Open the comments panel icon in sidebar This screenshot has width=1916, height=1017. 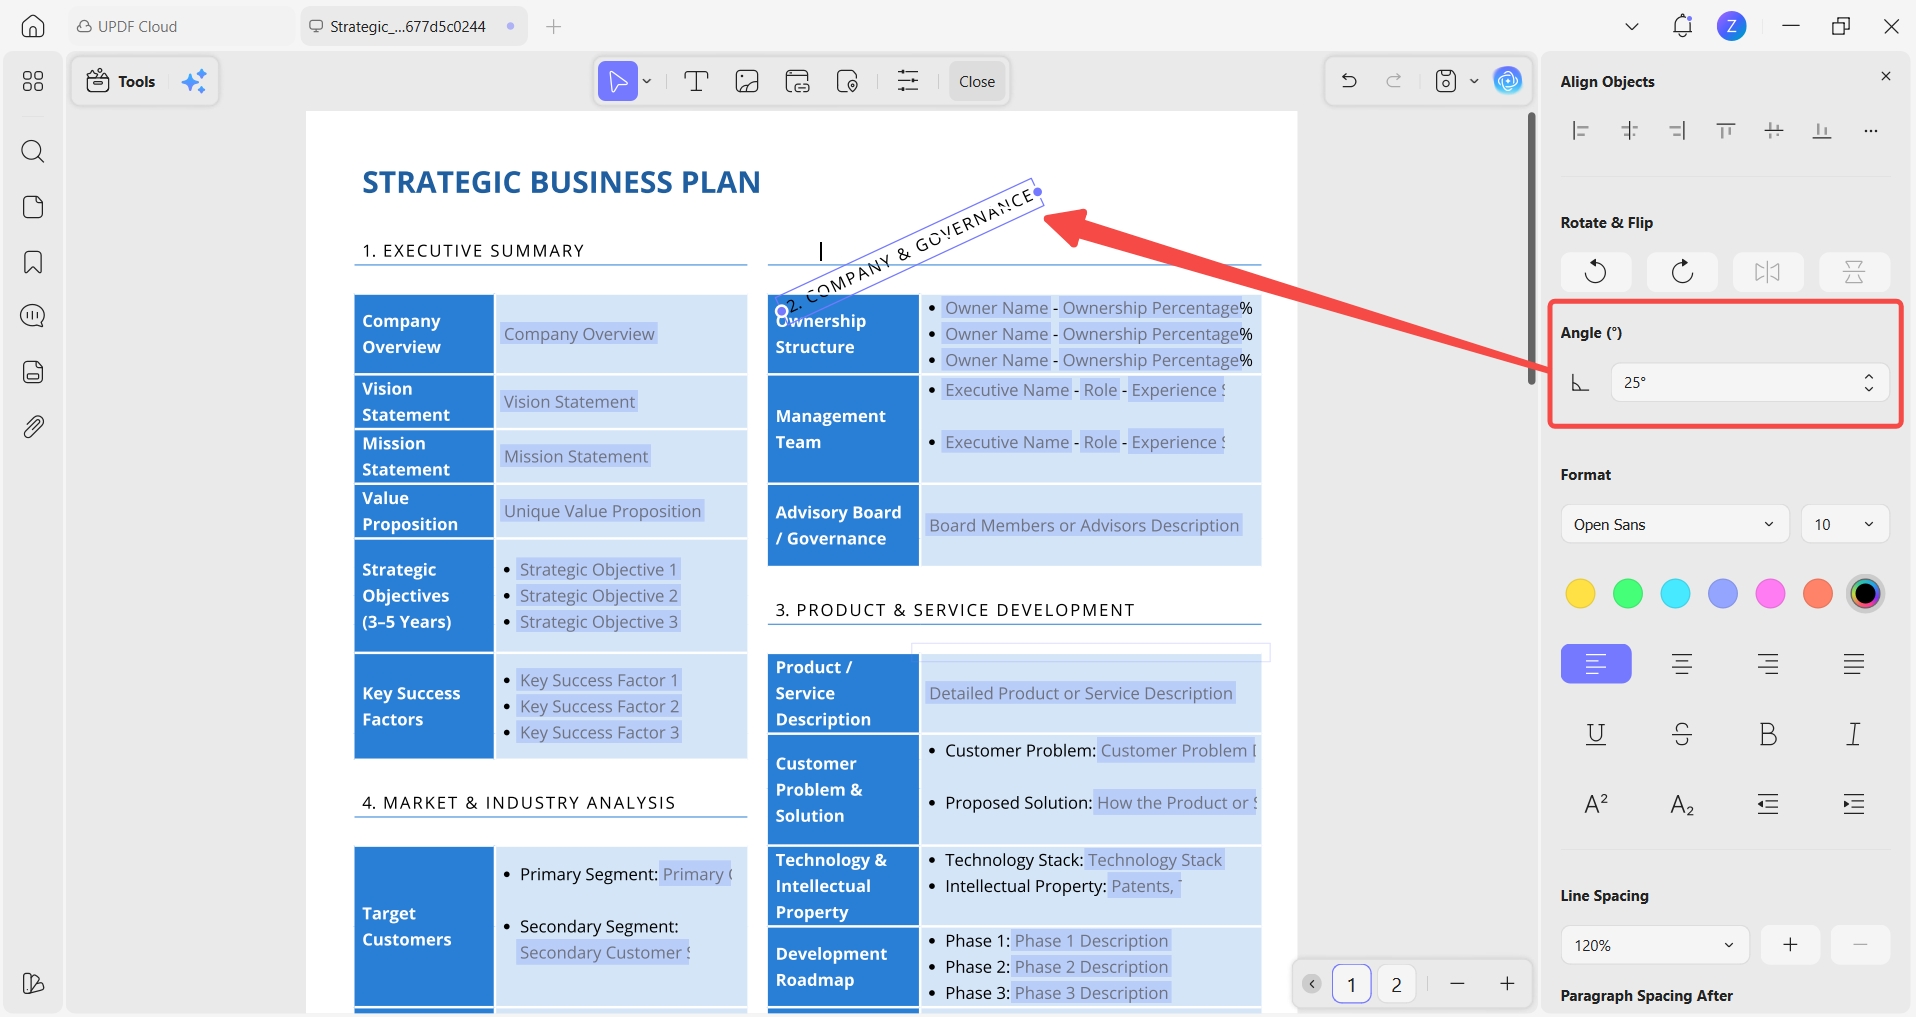(33, 316)
